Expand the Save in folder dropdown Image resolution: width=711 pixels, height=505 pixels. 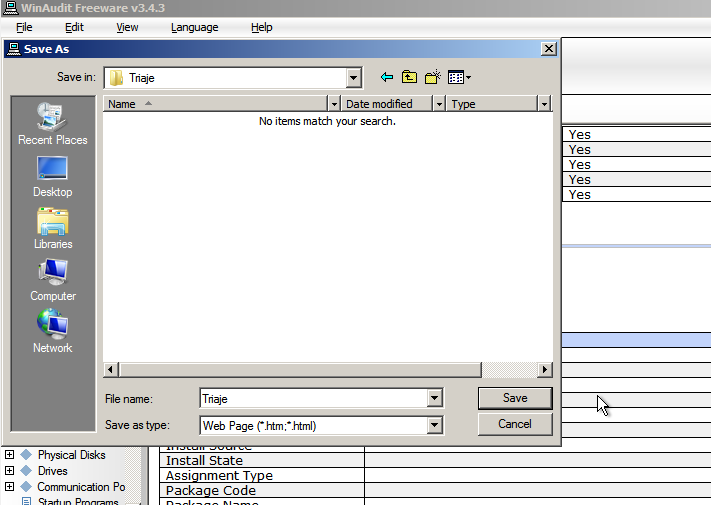(x=353, y=78)
